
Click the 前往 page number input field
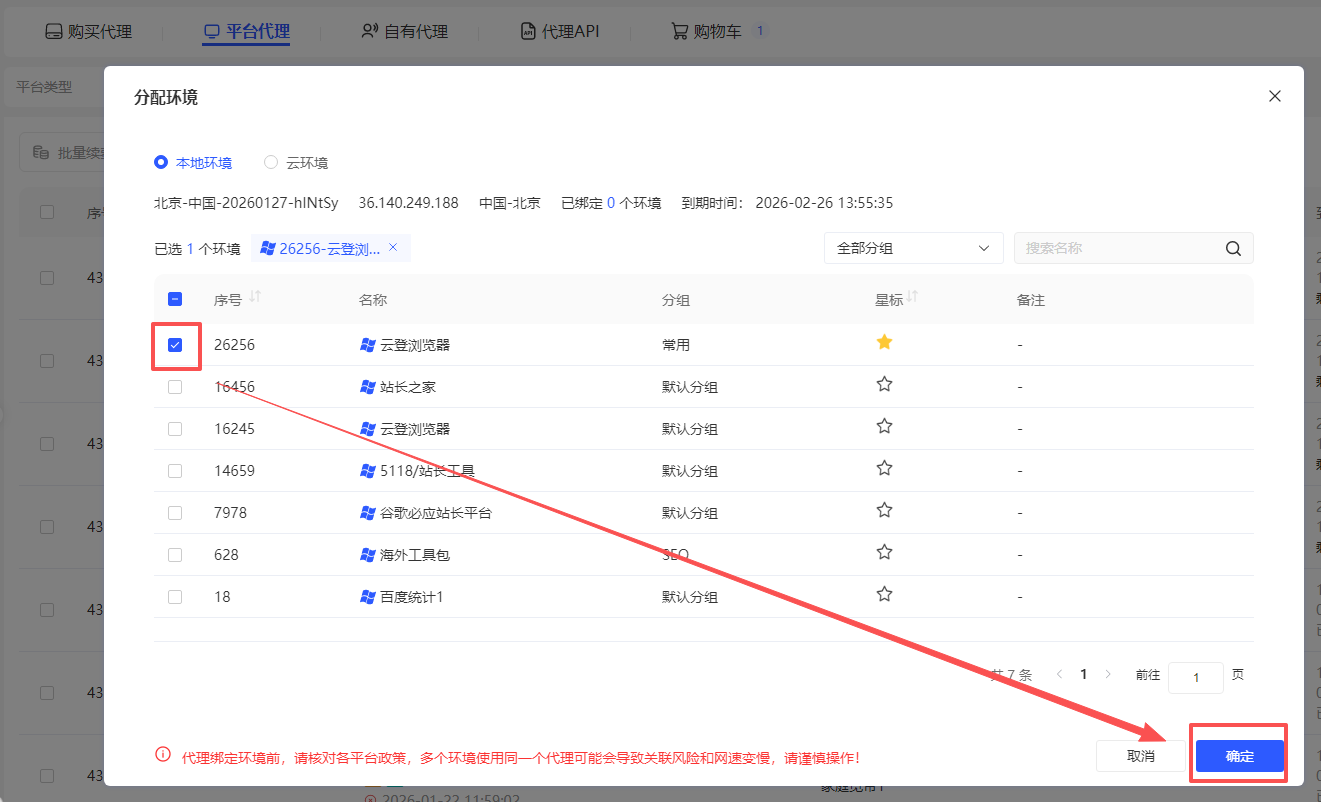click(x=1196, y=677)
